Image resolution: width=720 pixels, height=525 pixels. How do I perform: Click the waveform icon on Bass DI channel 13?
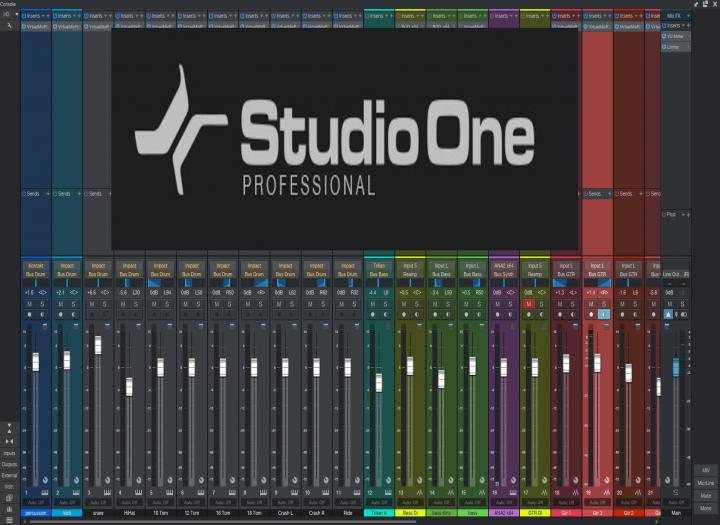[x=420, y=492]
